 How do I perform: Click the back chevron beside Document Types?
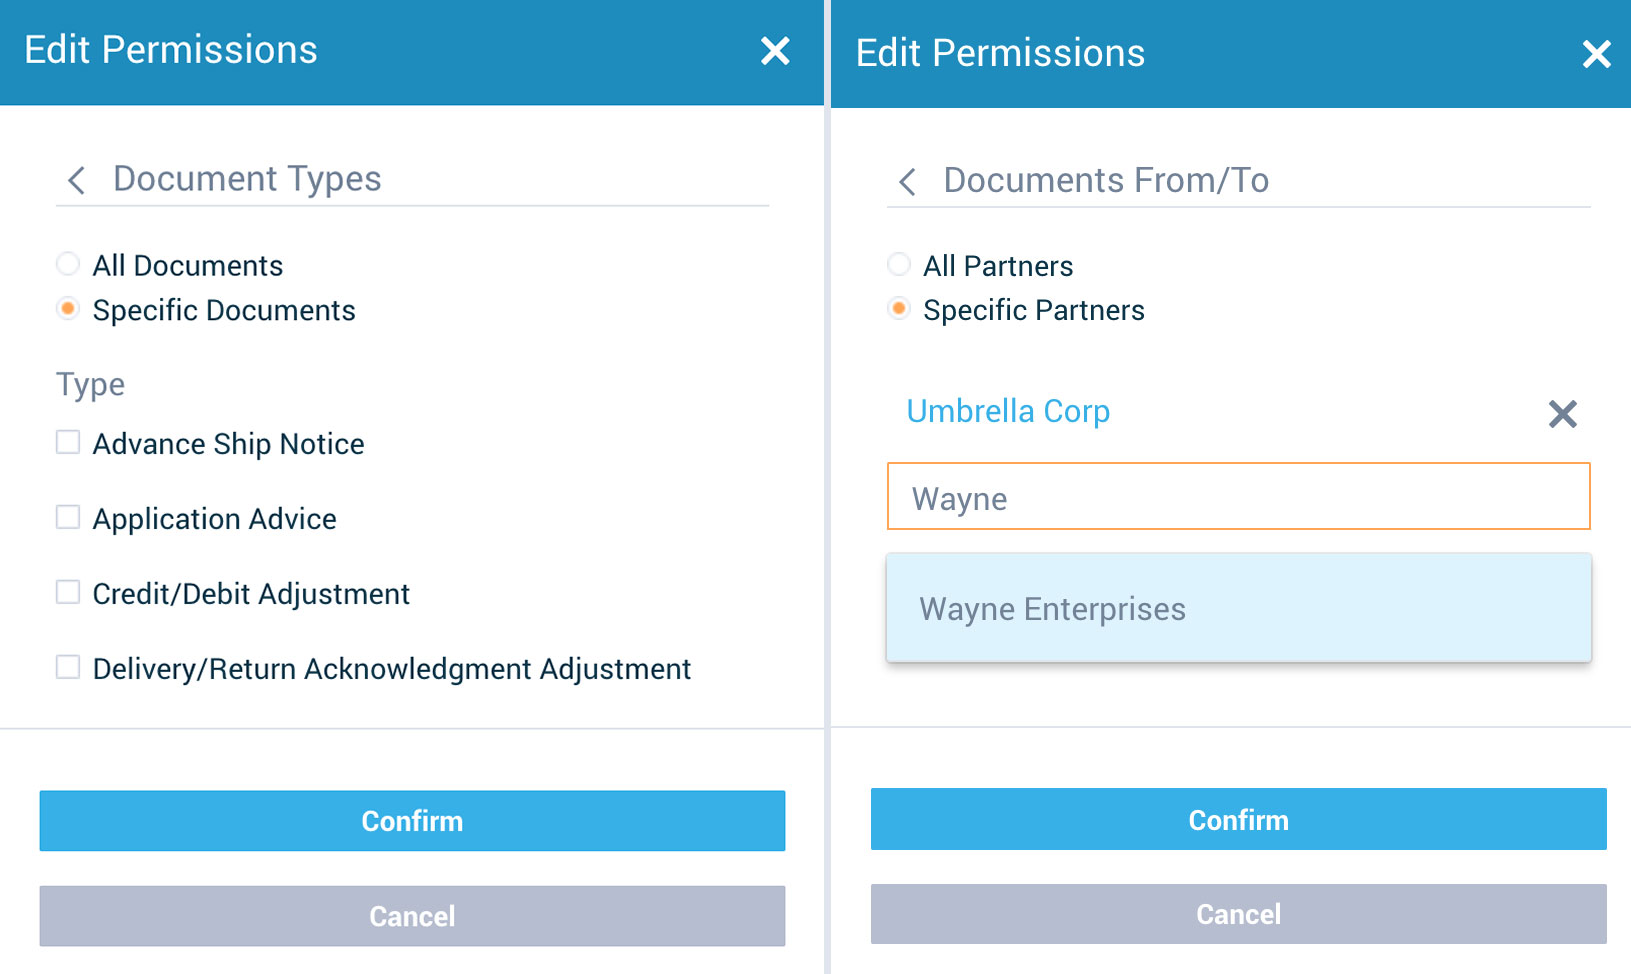[74, 180]
